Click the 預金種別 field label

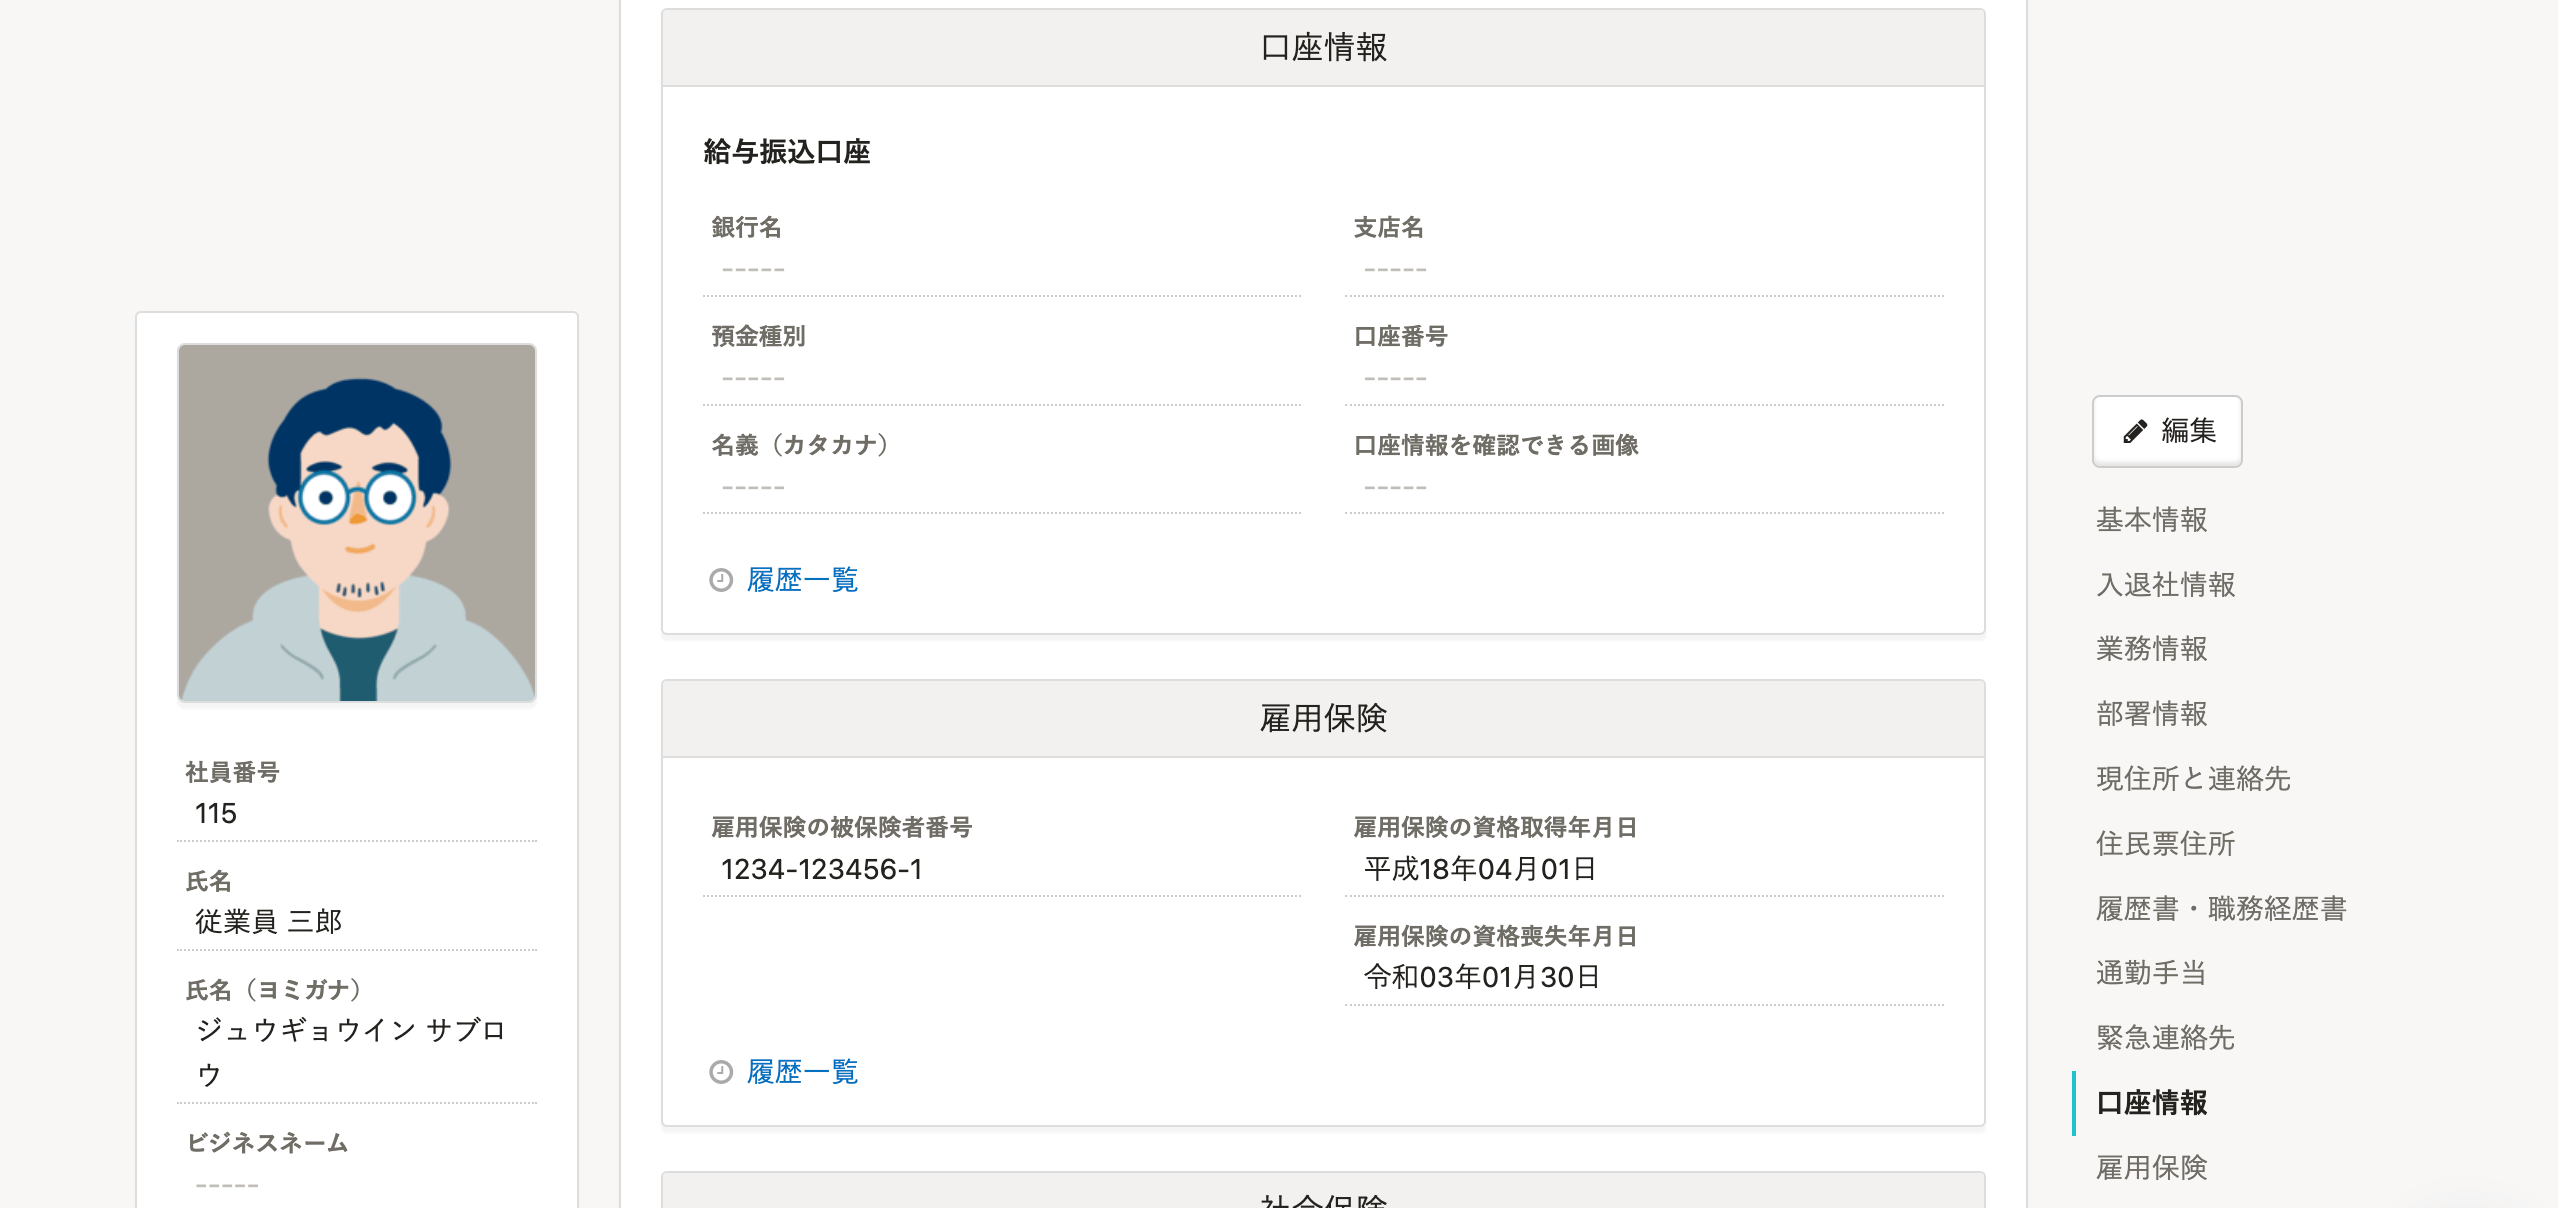pyautogui.click(x=758, y=337)
